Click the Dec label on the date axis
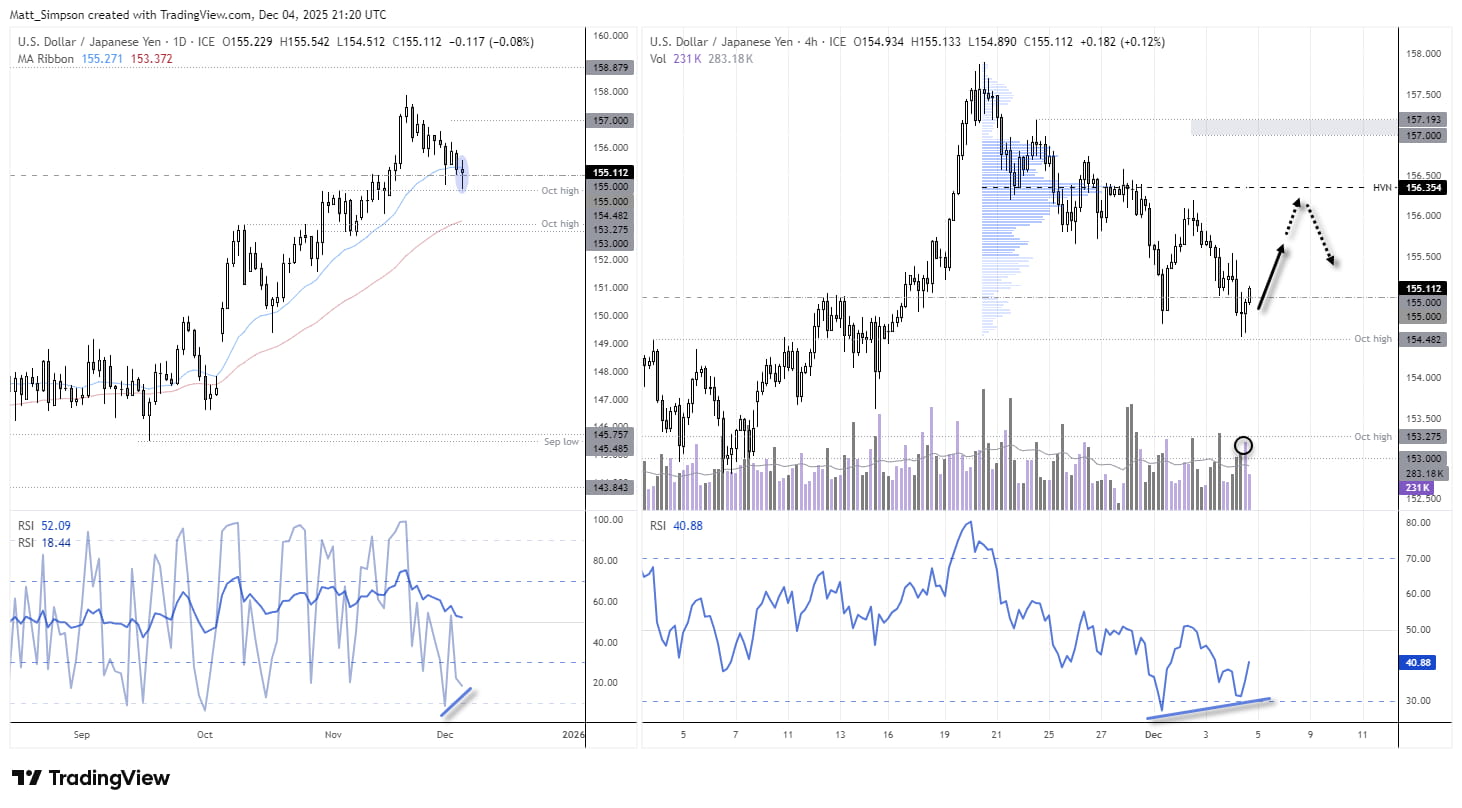This screenshot has height=808, width=1462. 444,734
